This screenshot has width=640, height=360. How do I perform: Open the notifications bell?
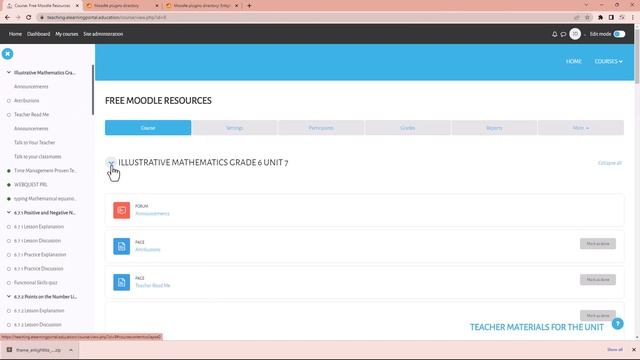point(554,34)
